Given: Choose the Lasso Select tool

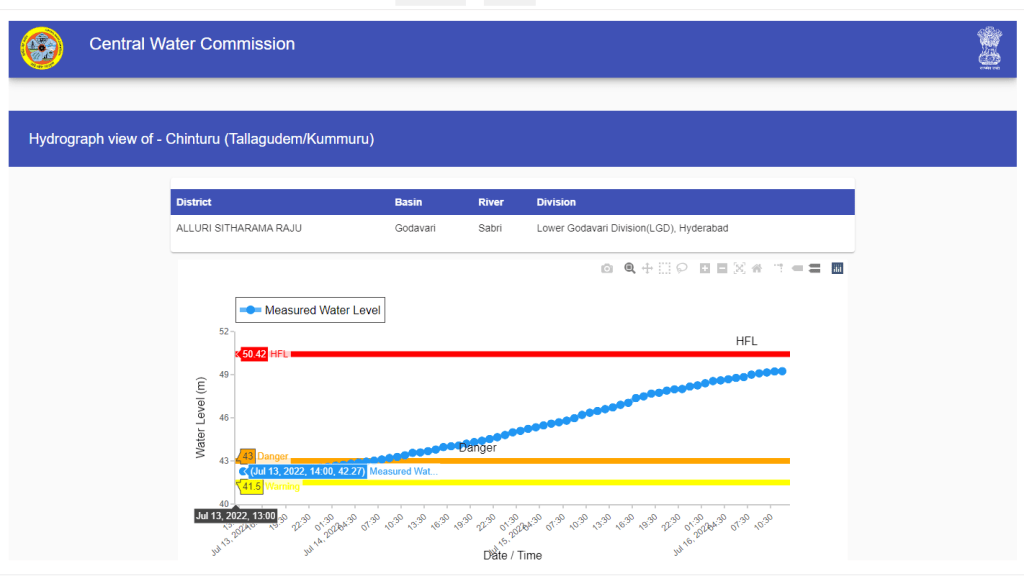Looking at the screenshot, I should (682, 268).
